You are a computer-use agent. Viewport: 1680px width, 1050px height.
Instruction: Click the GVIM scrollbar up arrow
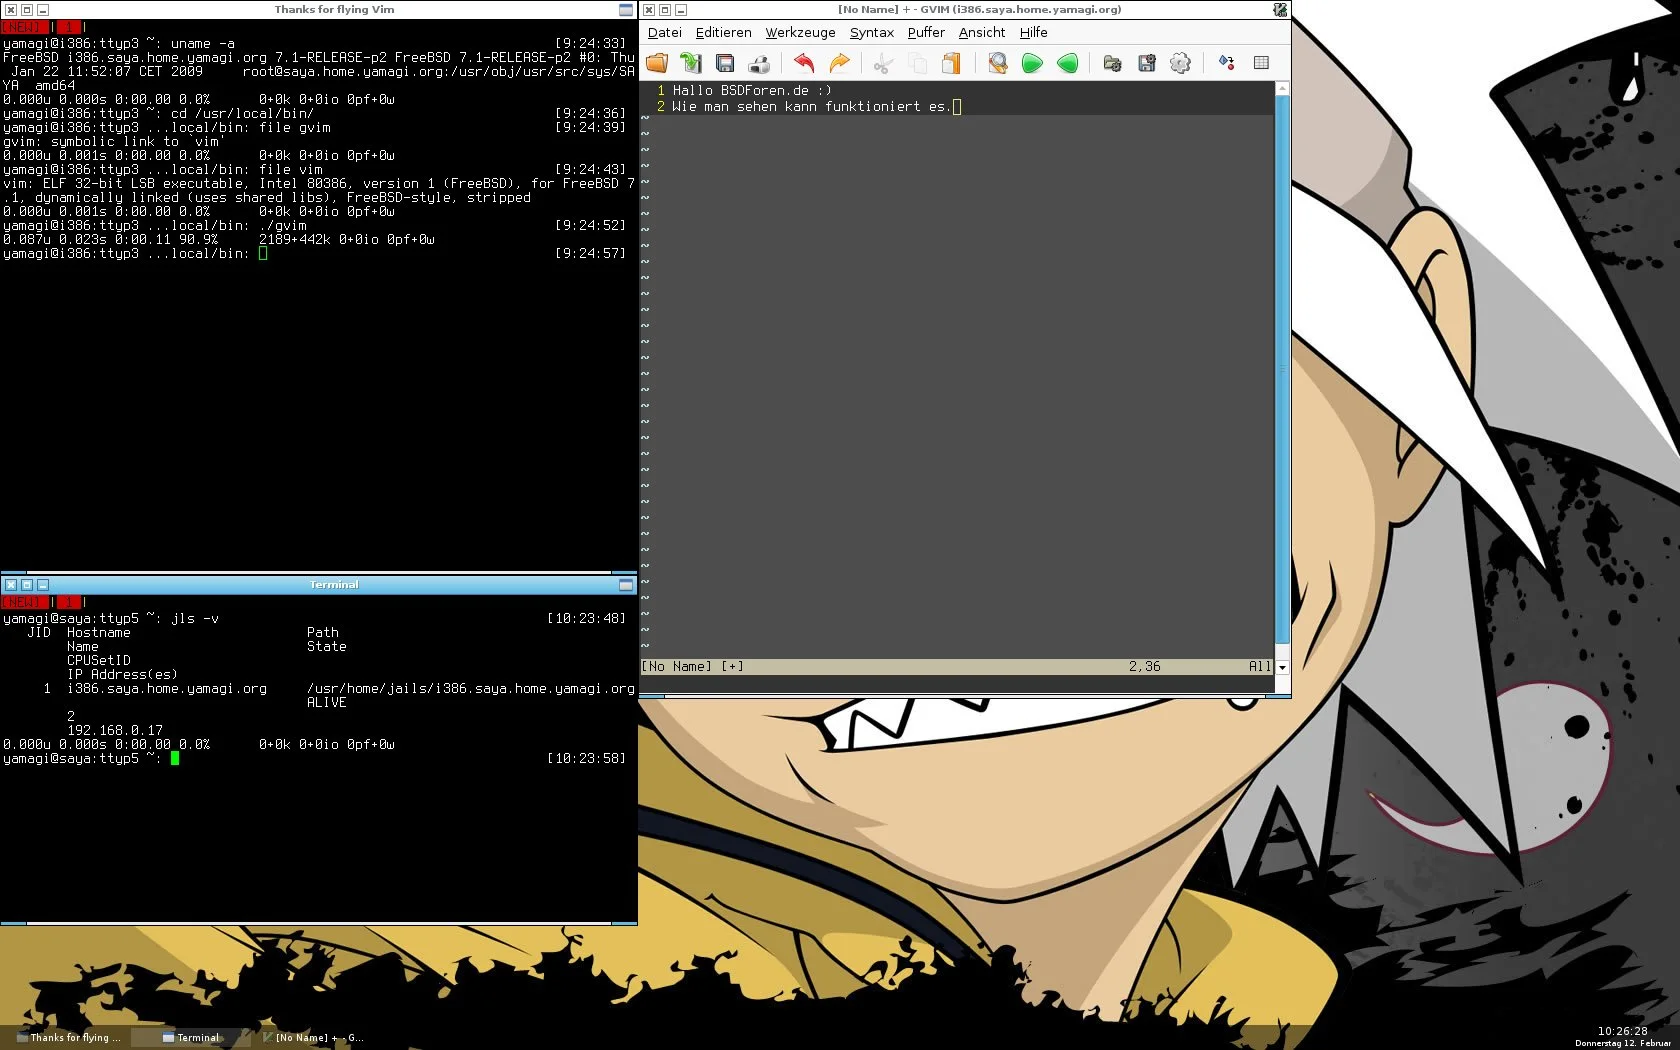pyautogui.click(x=1282, y=89)
